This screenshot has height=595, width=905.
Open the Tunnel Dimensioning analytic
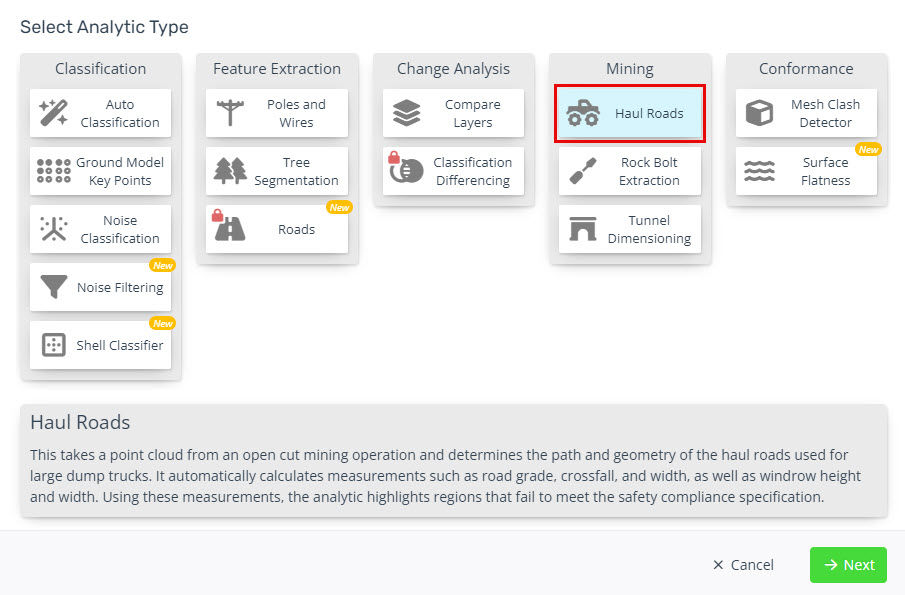pos(629,229)
